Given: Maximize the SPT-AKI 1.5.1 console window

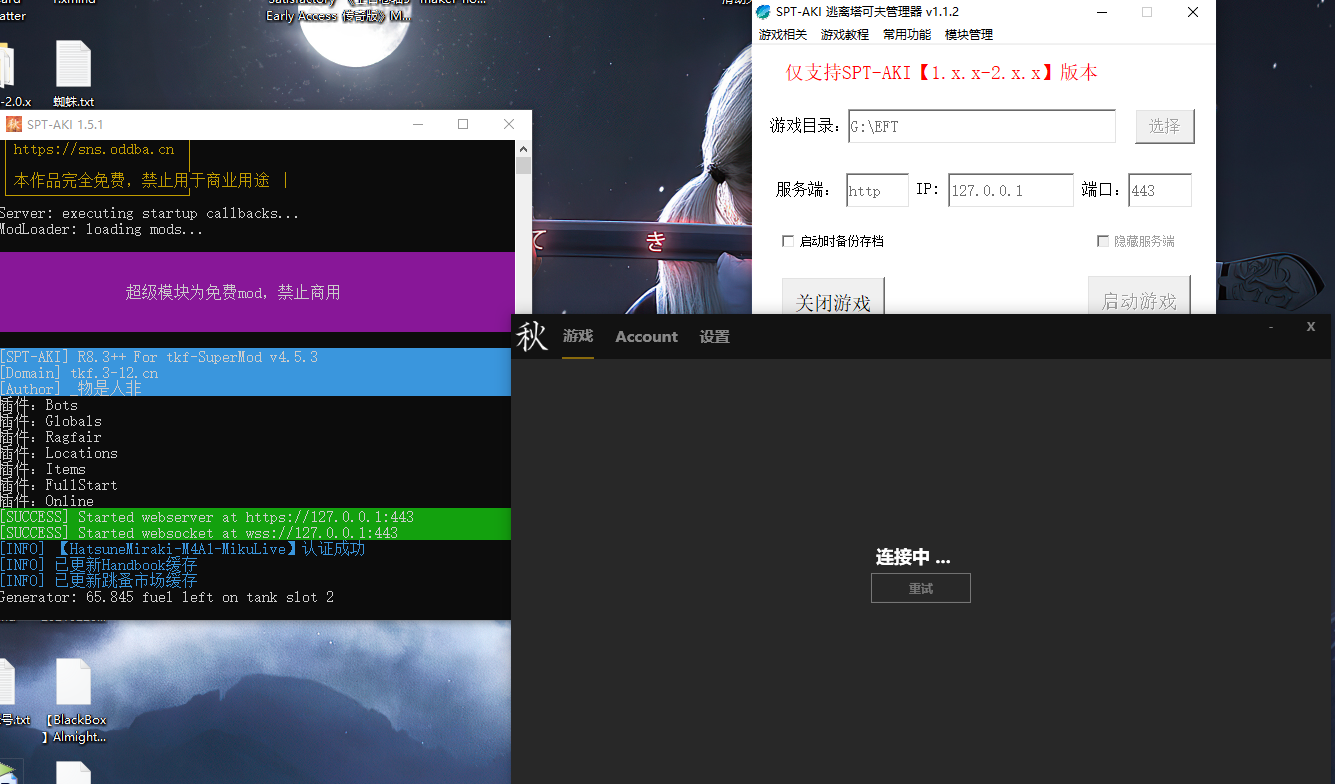Looking at the screenshot, I should 463,124.
